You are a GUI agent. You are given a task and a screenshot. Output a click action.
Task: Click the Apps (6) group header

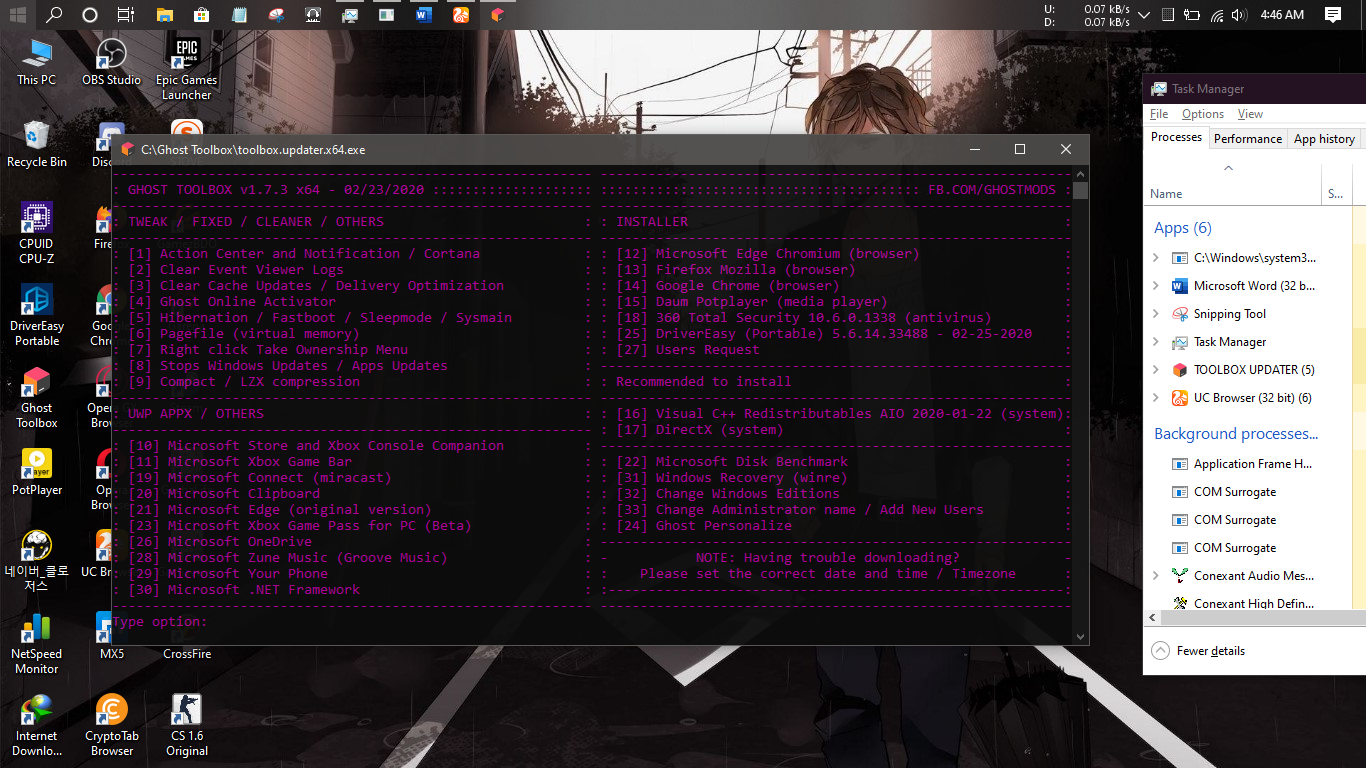(1182, 228)
